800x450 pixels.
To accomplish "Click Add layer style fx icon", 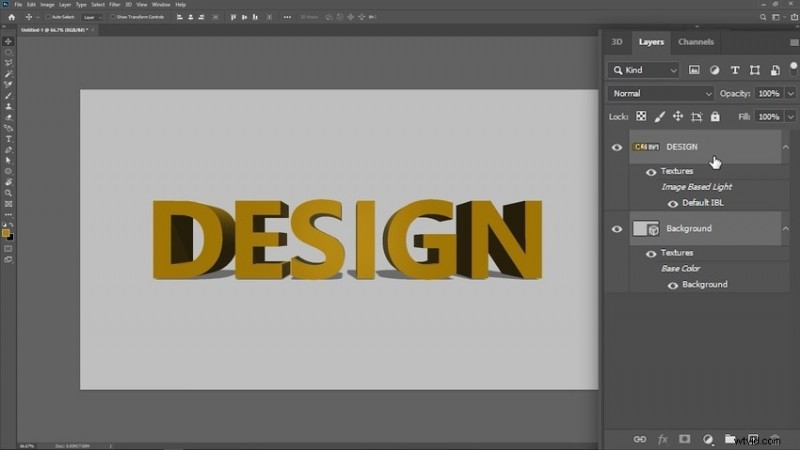I will tap(662, 439).
